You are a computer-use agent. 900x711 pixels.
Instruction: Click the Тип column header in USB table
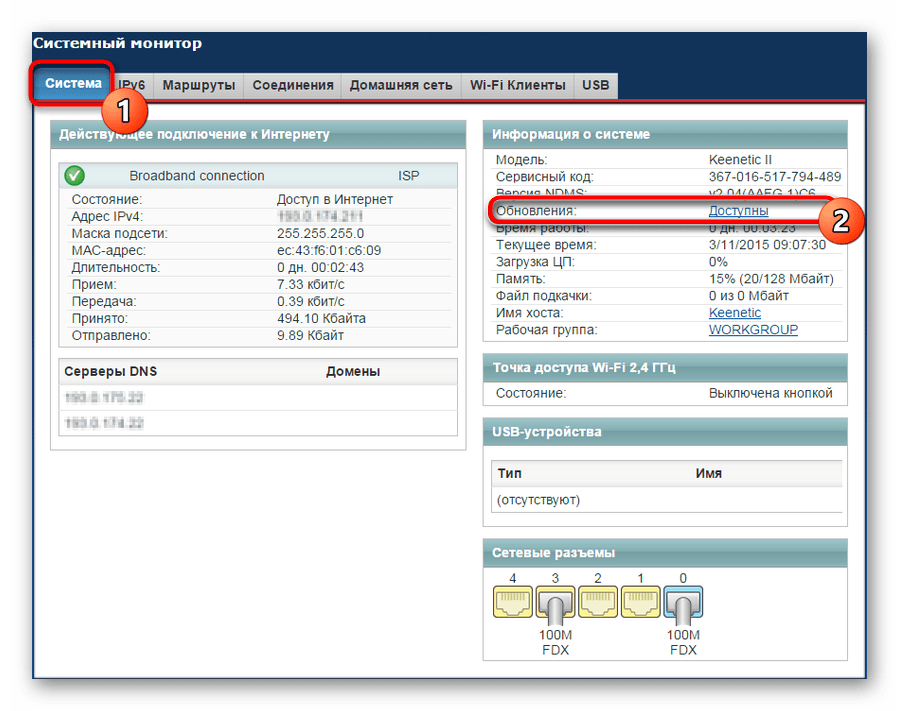pyautogui.click(x=510, y=473)
